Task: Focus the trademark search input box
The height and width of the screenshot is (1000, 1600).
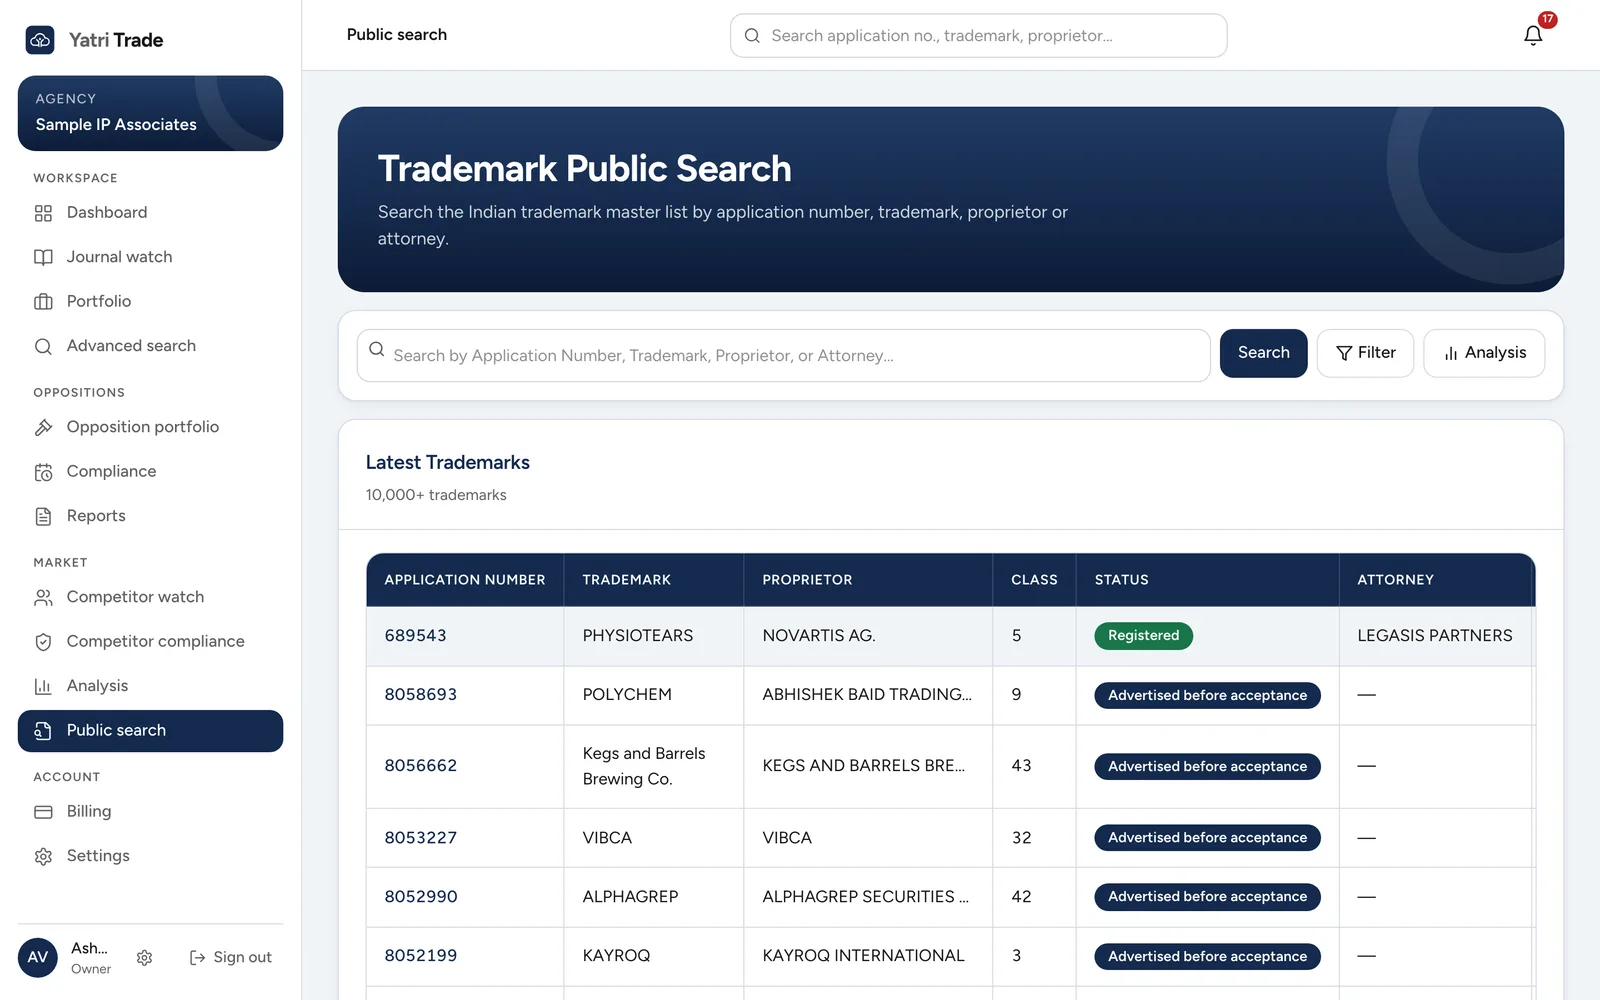Action: point(783,355)
